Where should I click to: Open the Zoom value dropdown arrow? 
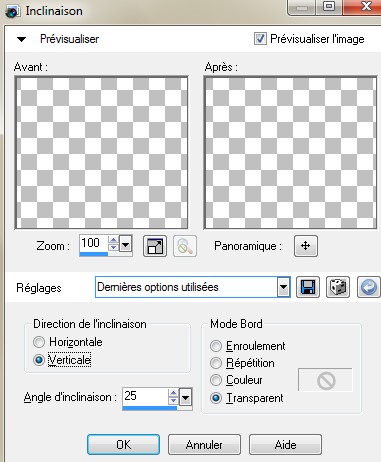coord(126,246)
